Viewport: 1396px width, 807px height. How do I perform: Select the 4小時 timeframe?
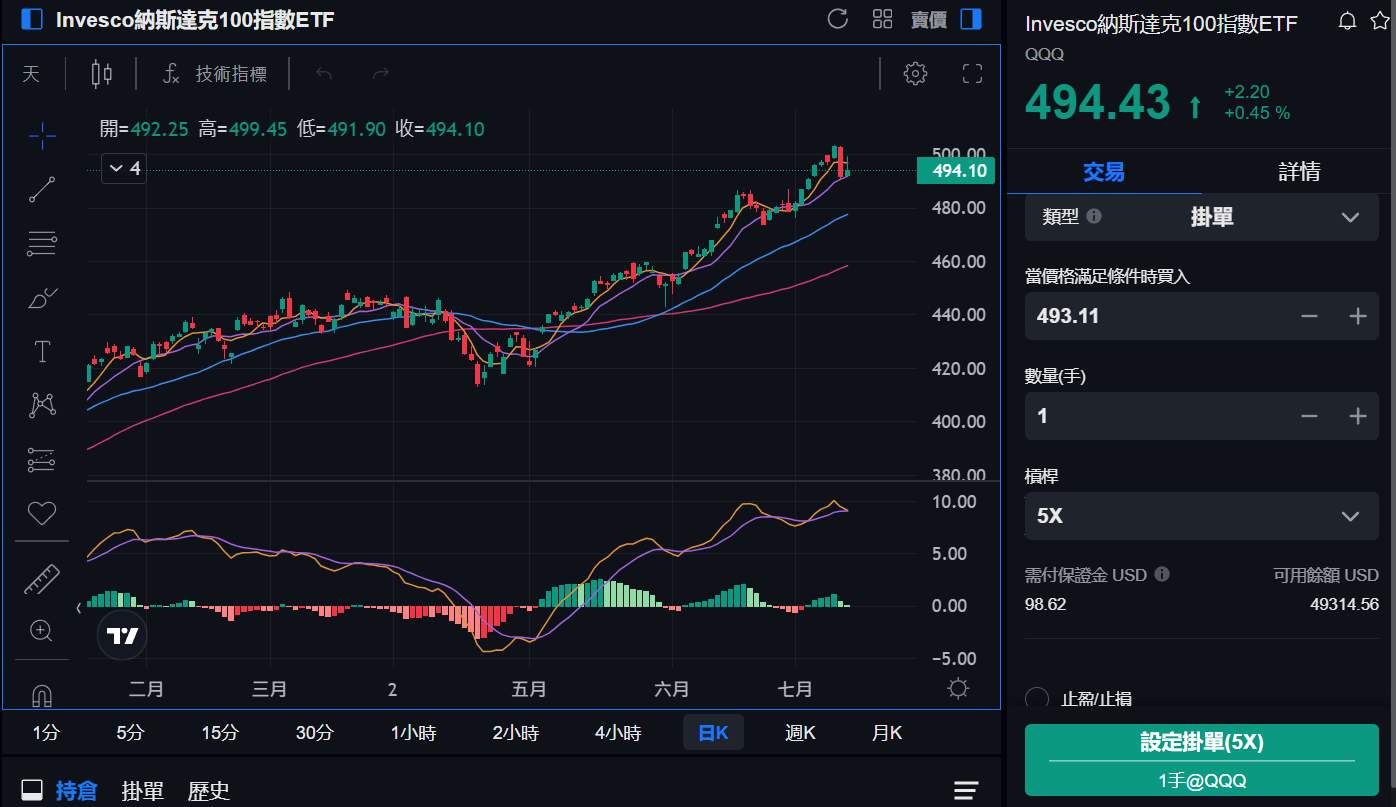(617, 733)
